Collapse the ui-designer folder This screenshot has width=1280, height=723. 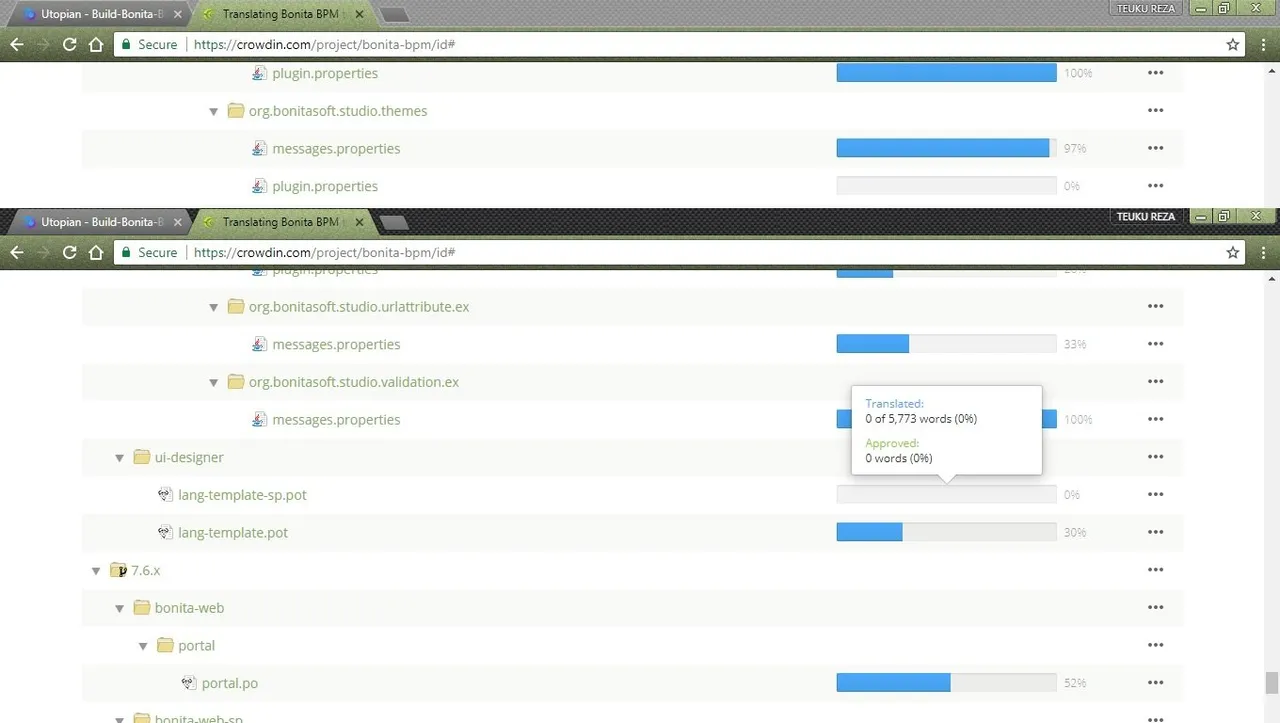click(119, 458)
